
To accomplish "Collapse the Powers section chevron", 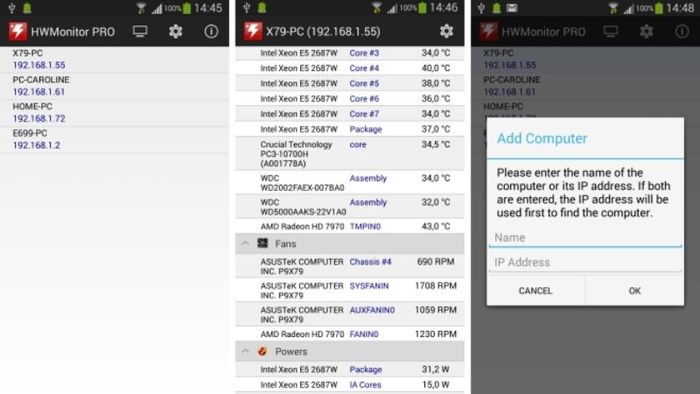I will [x=245, y=351].
